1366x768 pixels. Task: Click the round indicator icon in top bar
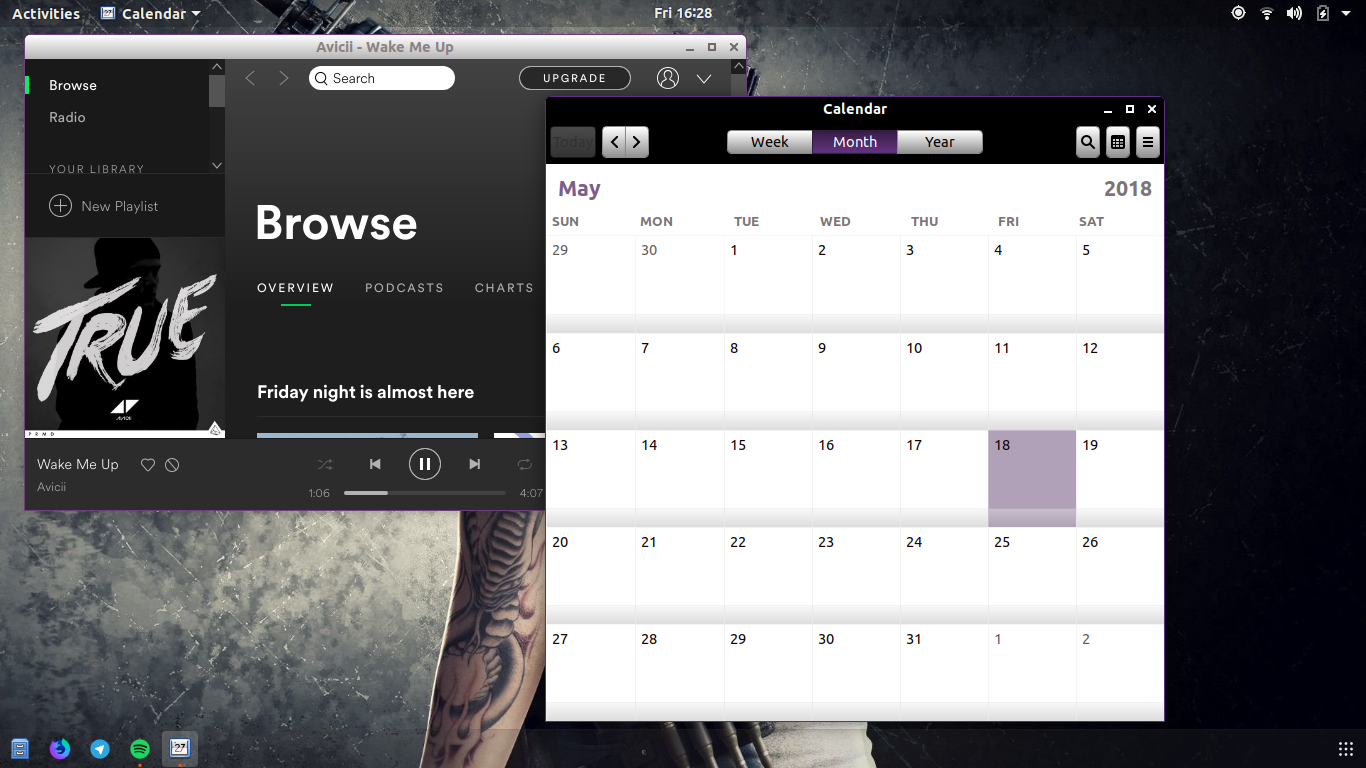(x=1238, y=13)
